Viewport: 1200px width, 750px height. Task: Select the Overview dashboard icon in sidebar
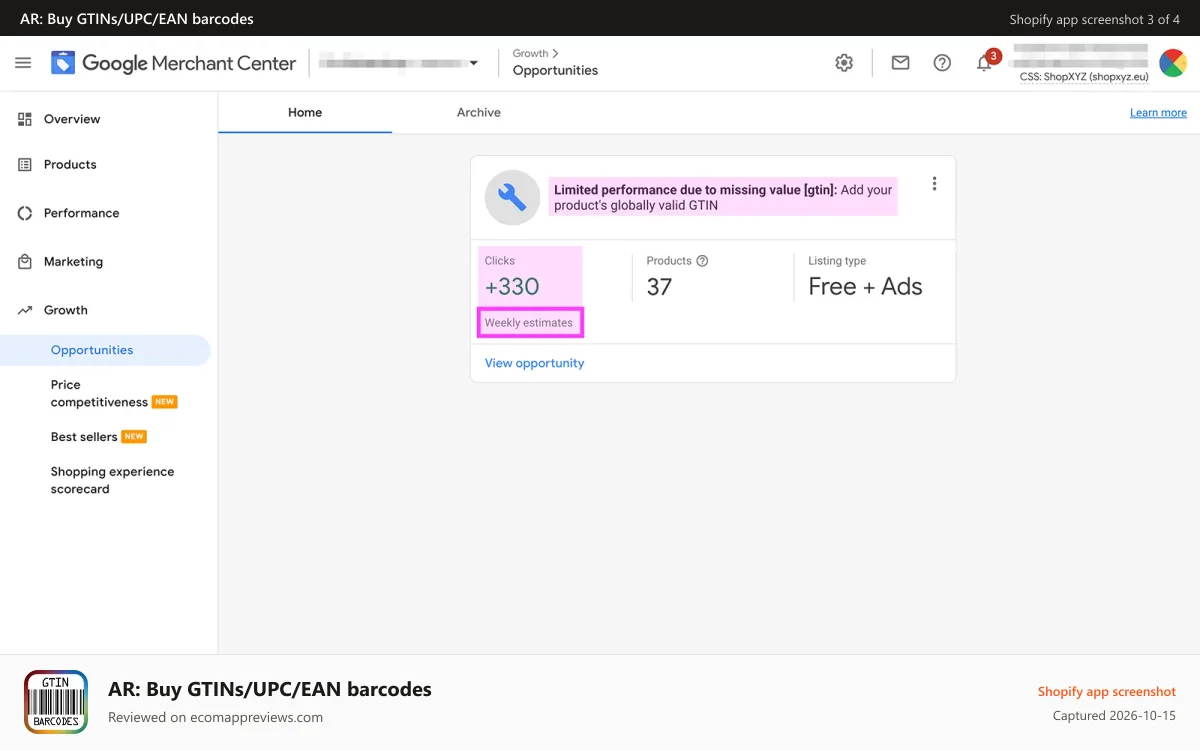pyautogui.click(x=25, y=119)
